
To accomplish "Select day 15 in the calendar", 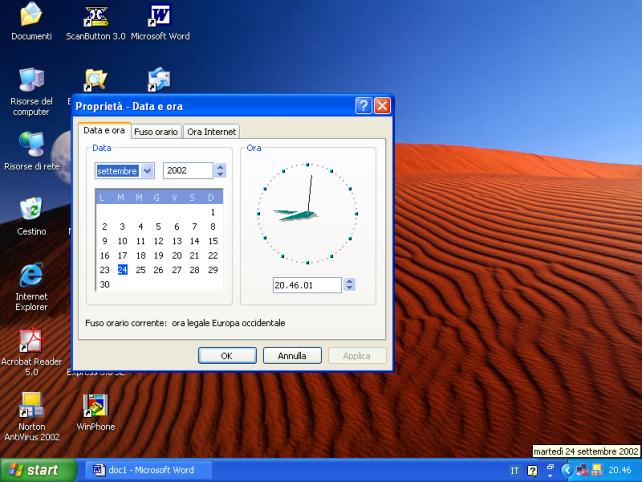I will point(213,241).
